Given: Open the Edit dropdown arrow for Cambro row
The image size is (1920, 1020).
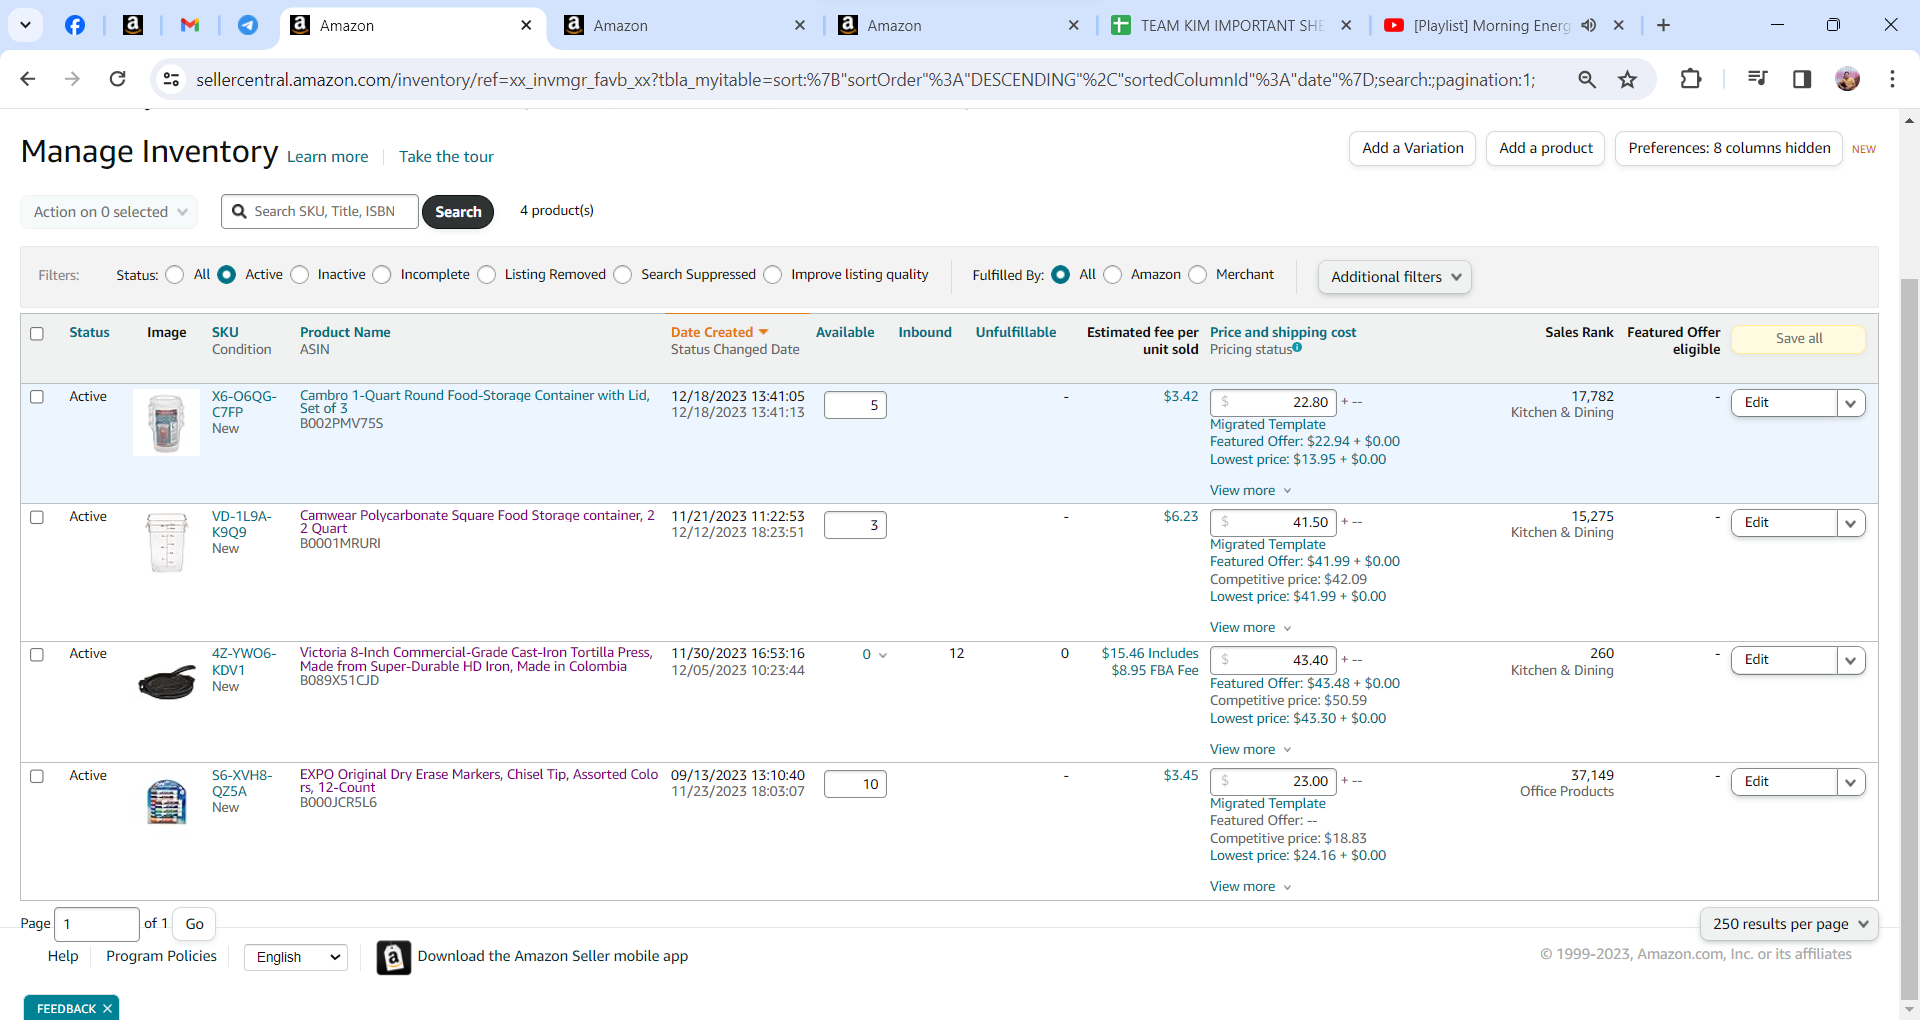Looking at the screenshot, I should [x=1851, y=403].
